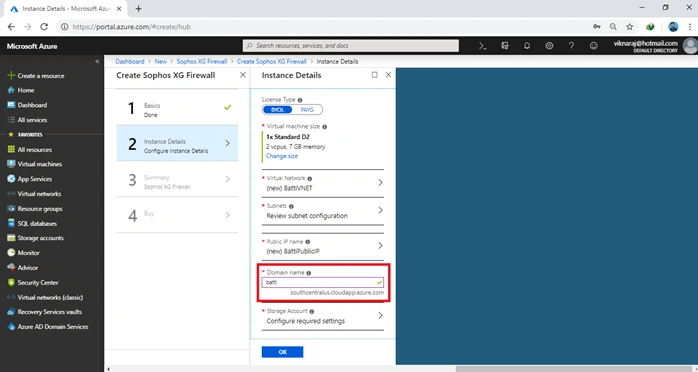This screenshot has width=698, height=372.
Task: Click the Security Center shield icon
Action: pyautogui.click(x=11, y=283)
